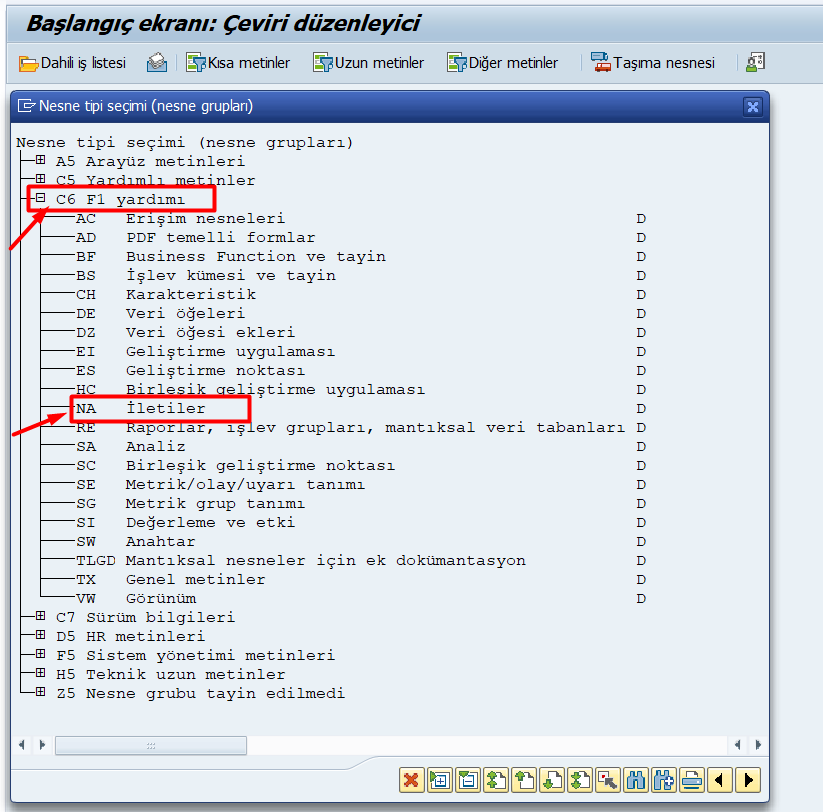Viewport: 823px width, 812px height.
Task: Go to next page with single down arrow
Action: [552, 781]
